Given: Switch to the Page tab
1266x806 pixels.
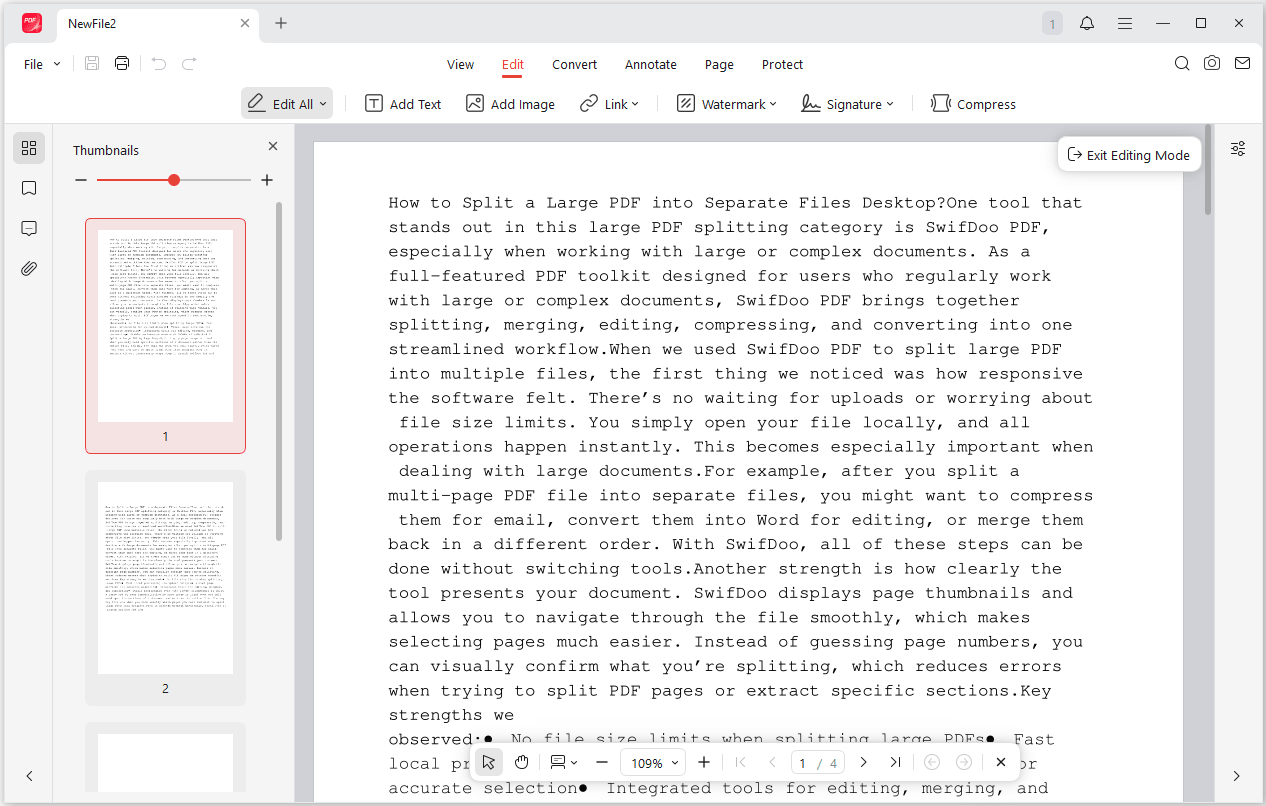Looking at the screenshot, I should (719, 64).
